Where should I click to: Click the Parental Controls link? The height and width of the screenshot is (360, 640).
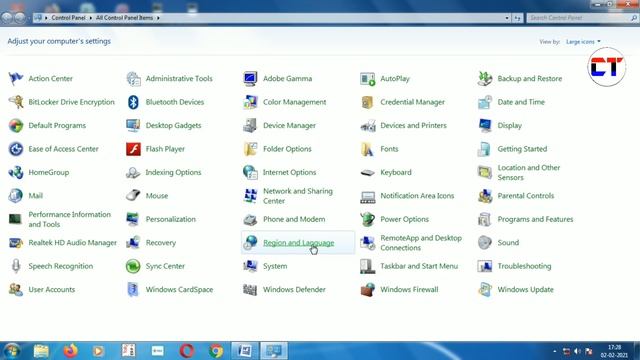[526, 196]
